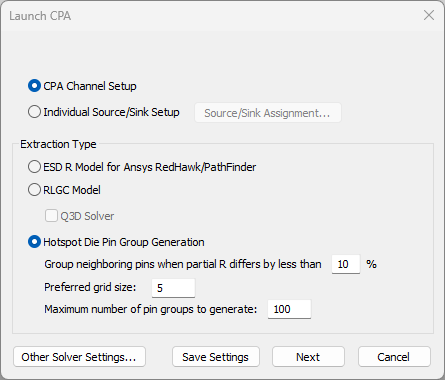Click the Preferred grid size field
Viewport: 445px width, 380px height.
[x=173, y=288]
